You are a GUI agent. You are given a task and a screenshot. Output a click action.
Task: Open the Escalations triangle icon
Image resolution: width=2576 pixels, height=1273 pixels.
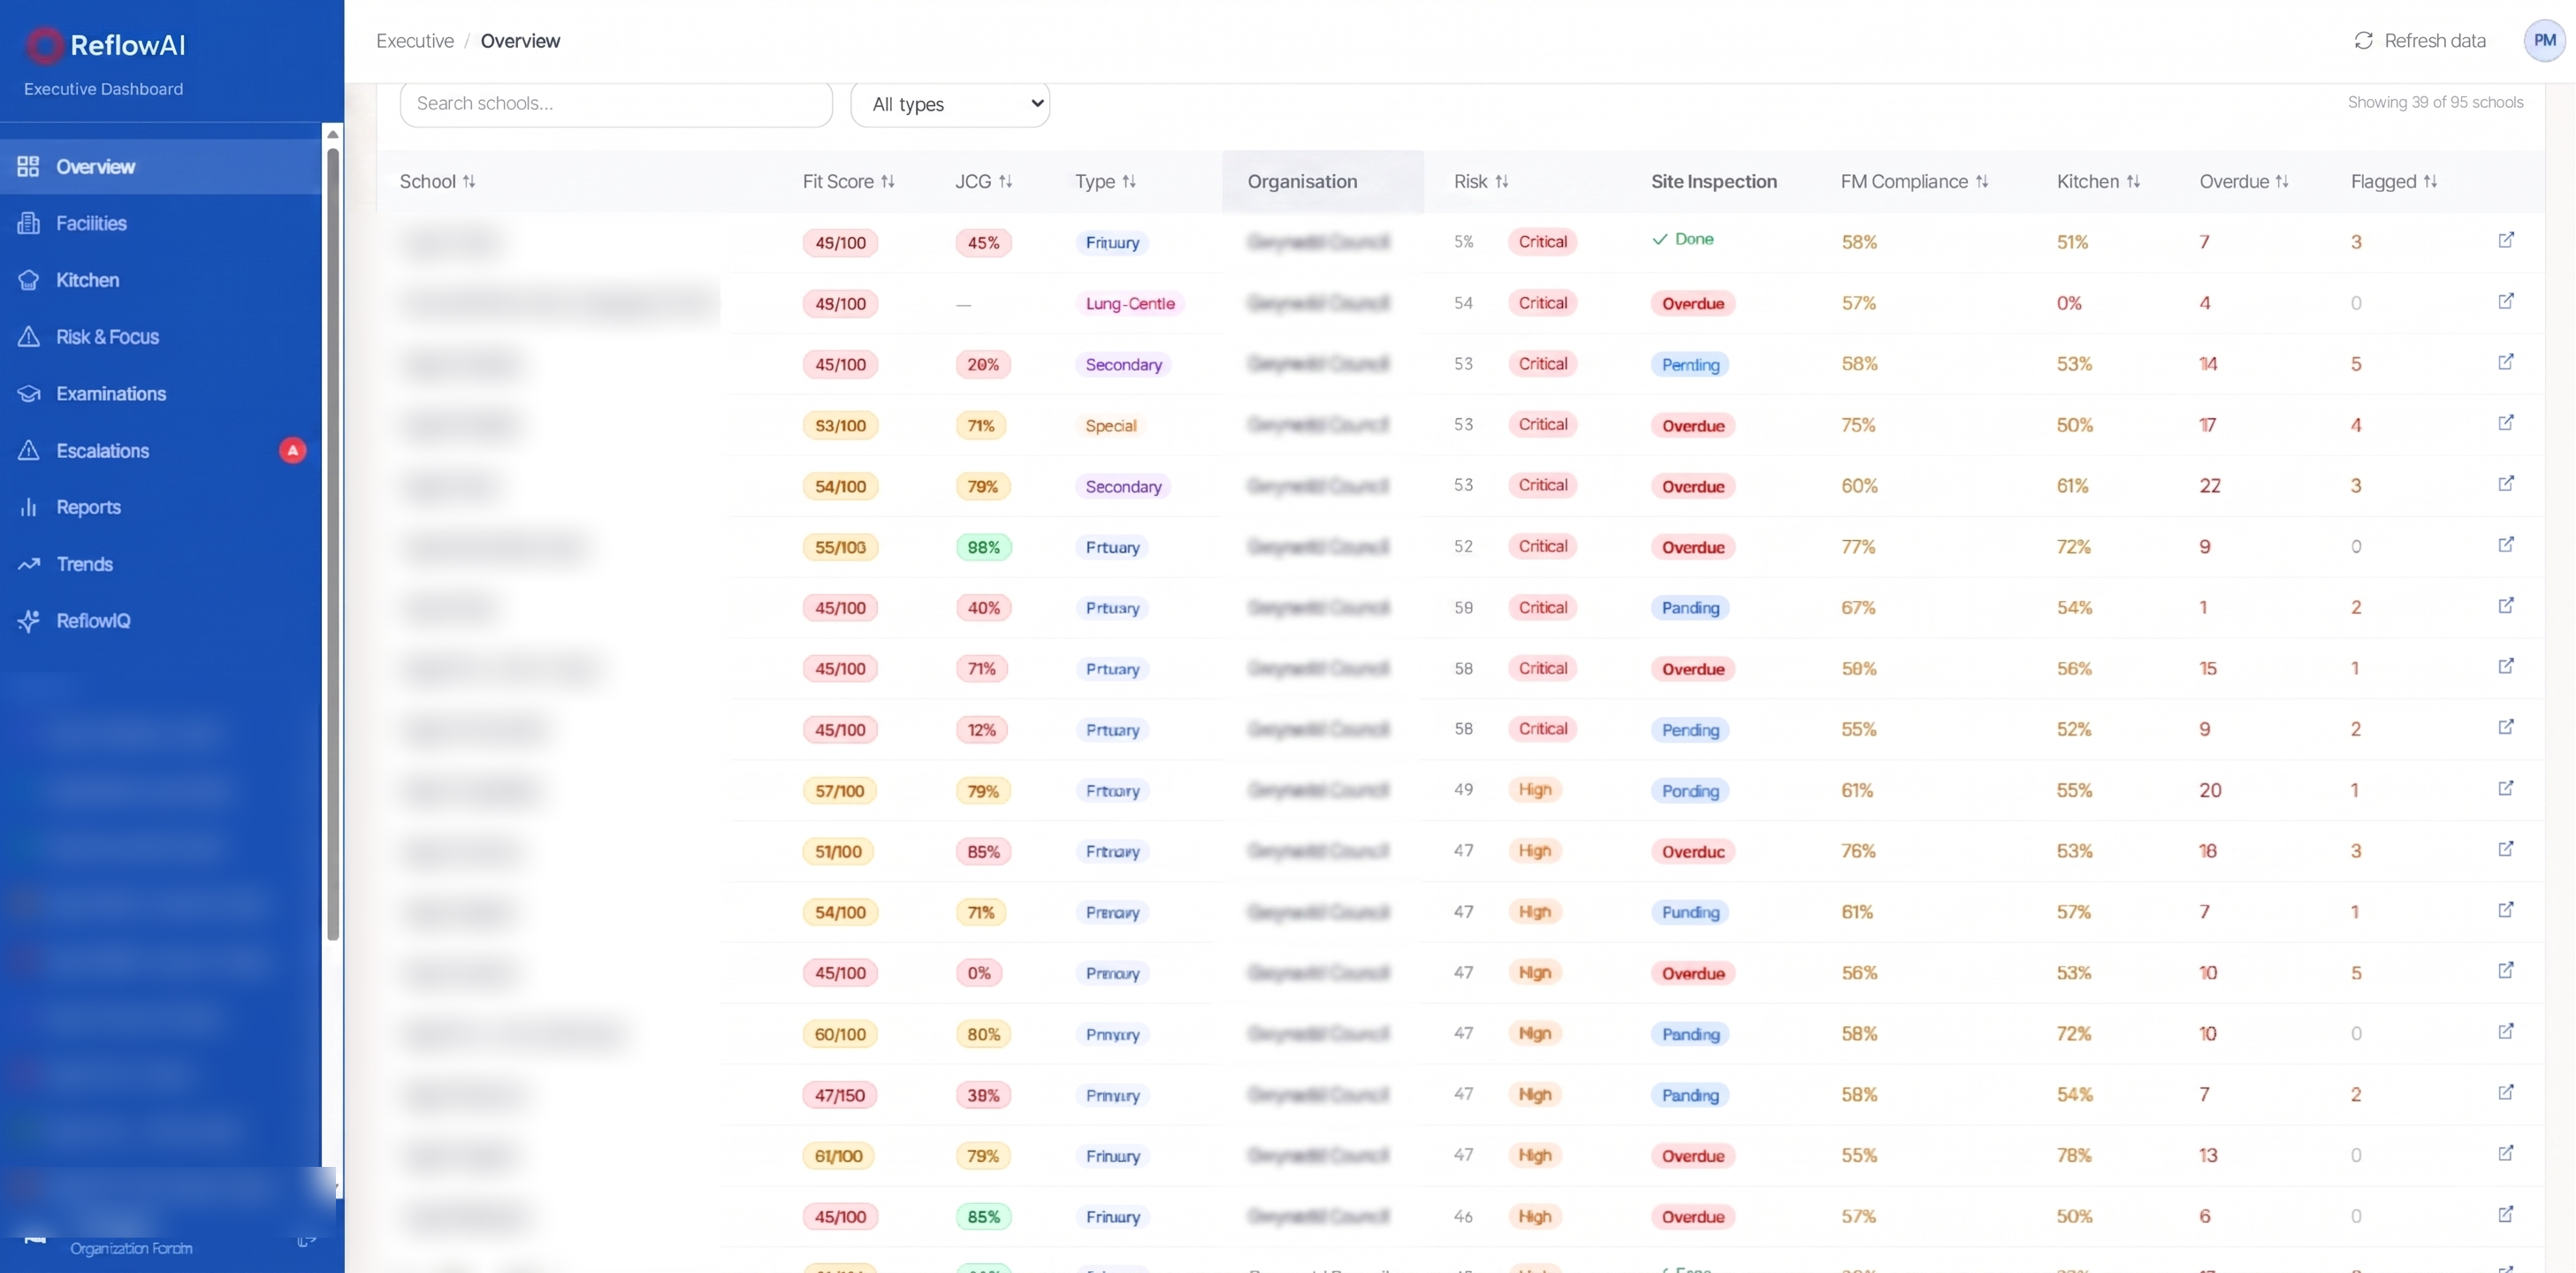point(28,451)
